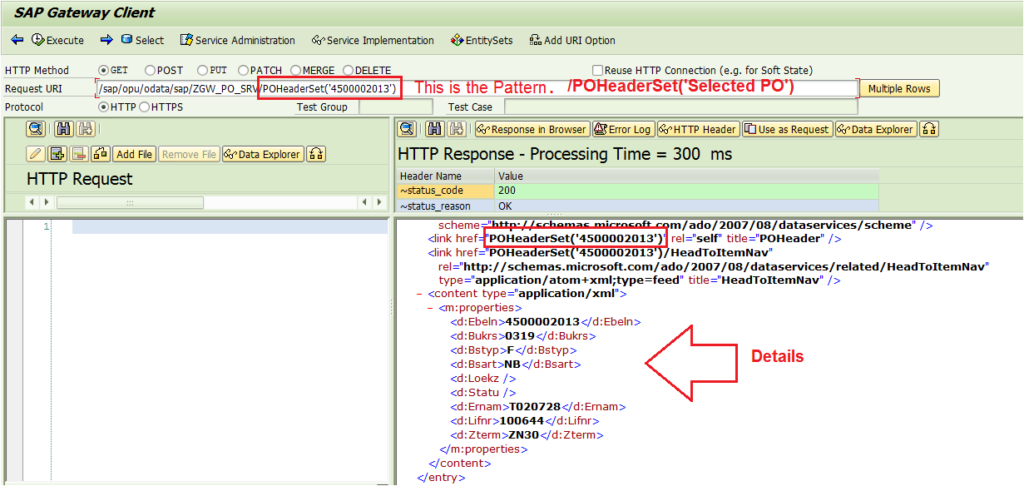The height and width of the screenshot is (486, 1024).
Task: Click the d:Ernam value T020728
Action: (536, 406)
